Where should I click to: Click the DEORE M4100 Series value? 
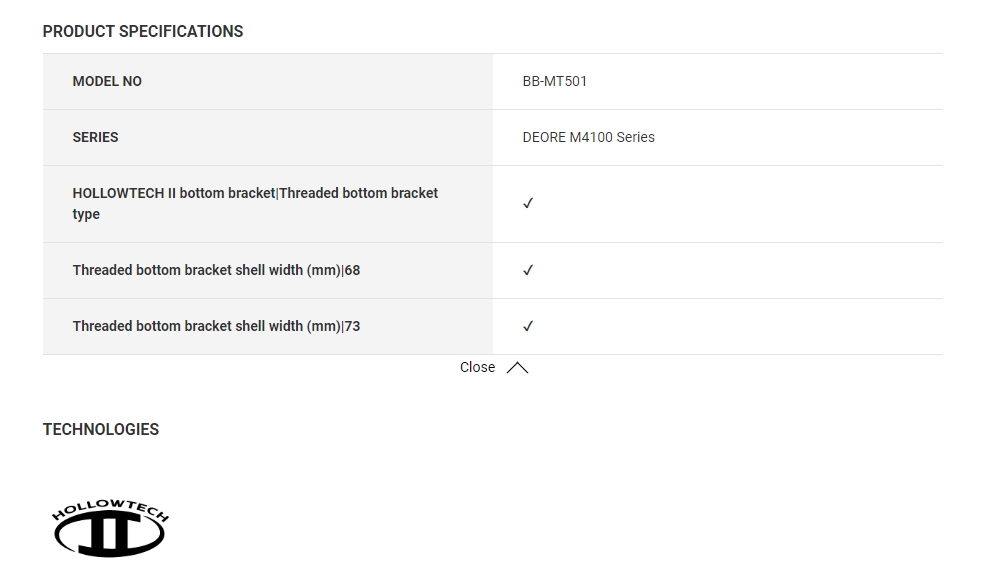(x=588, y=138)
